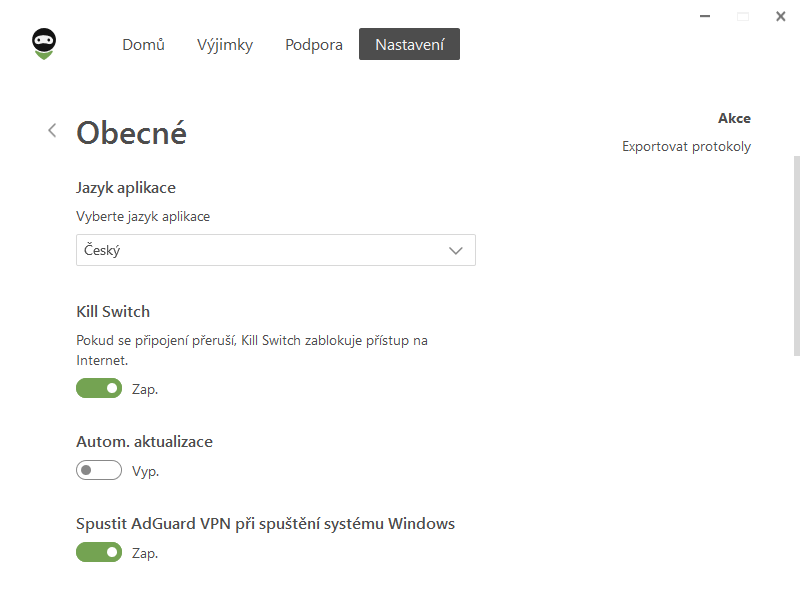Click Exportovat protokoly link
The height and width of the screenshot is (600, 800).
[686, 146]
